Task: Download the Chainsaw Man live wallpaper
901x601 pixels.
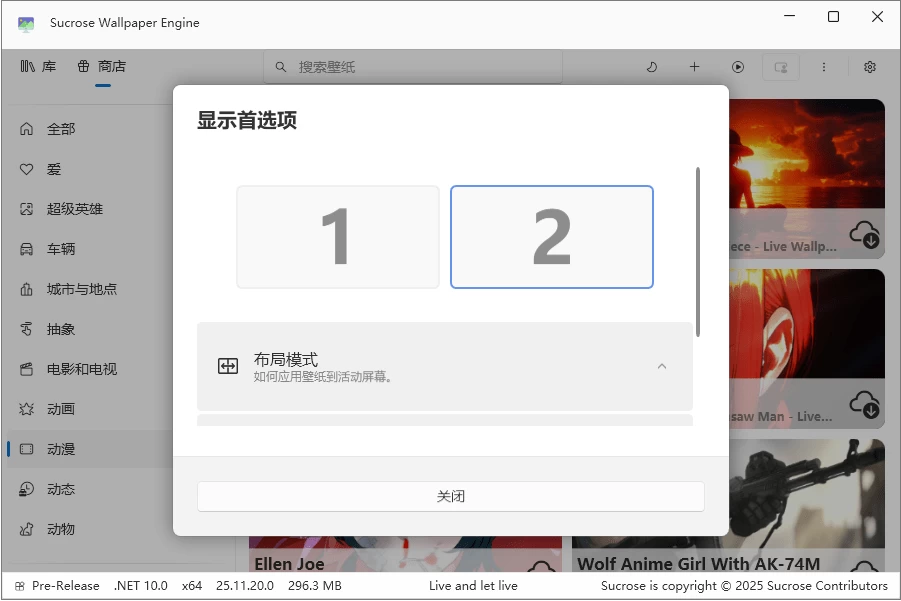Action: [863, 405]
